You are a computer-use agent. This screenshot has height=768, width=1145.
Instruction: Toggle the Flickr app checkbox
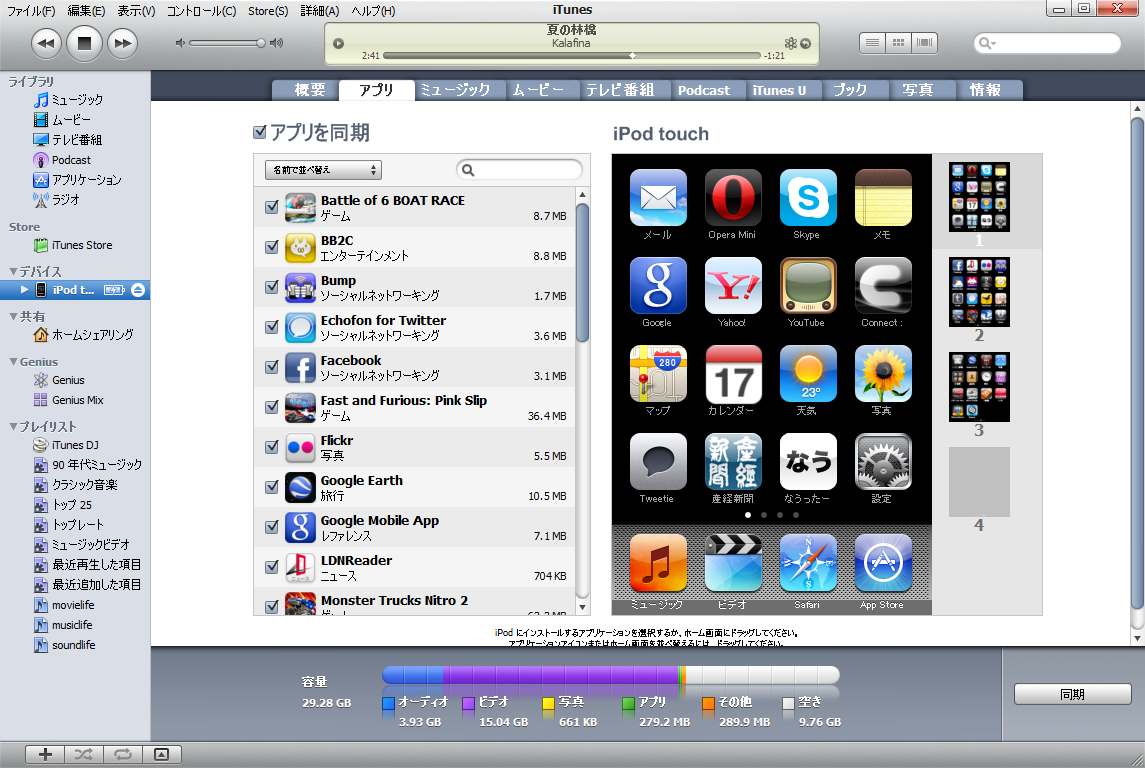point(272,447)
